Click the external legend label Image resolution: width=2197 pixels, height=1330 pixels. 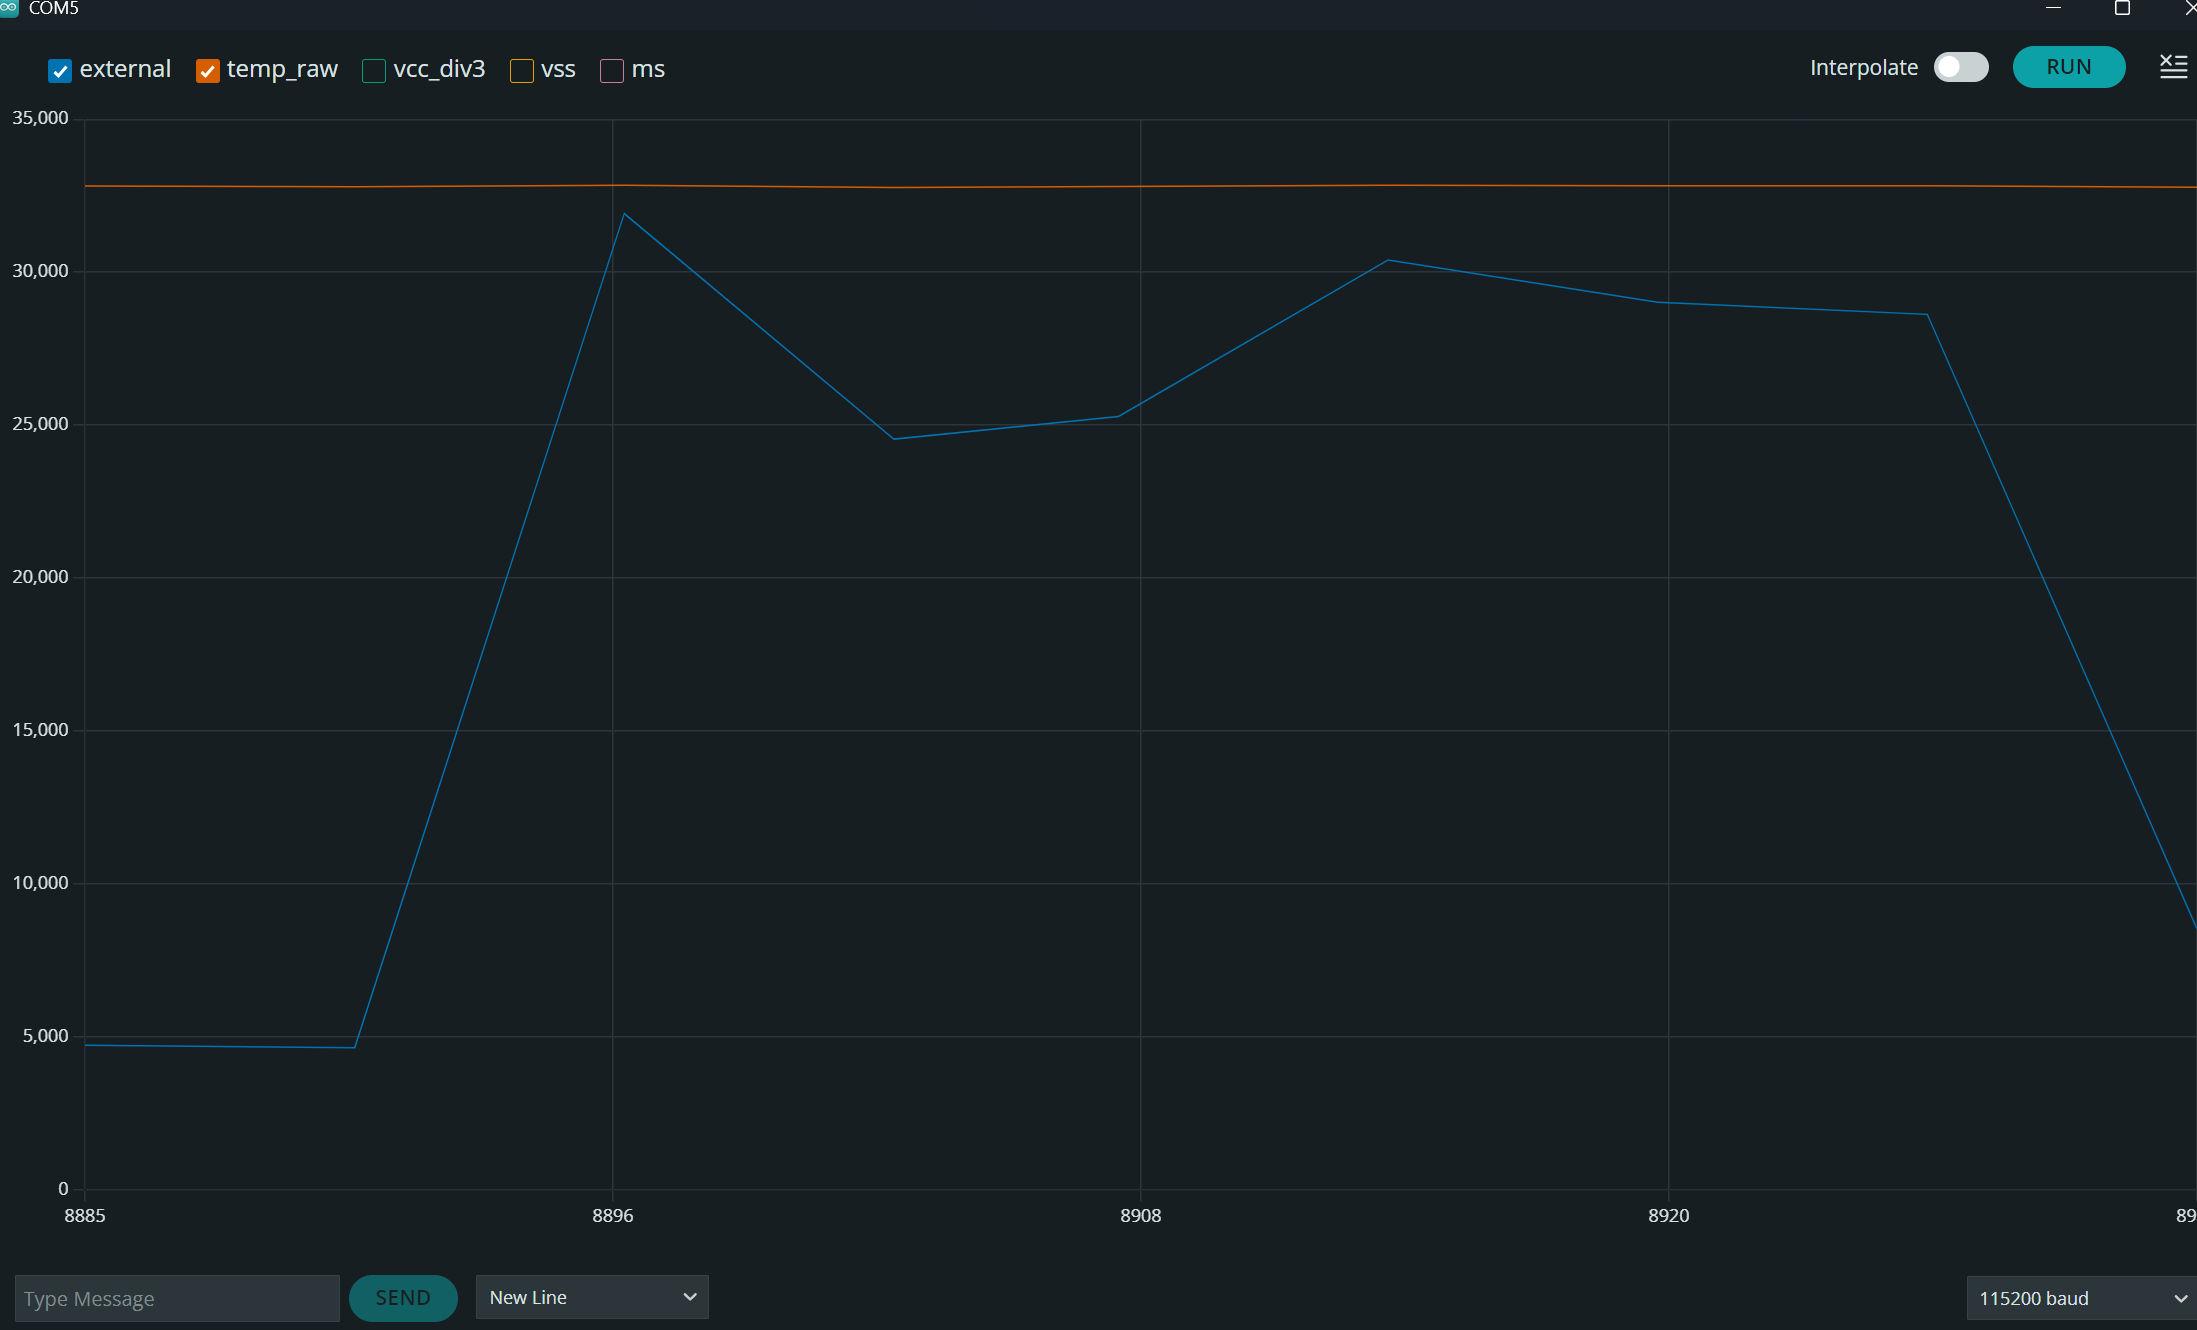click(125, 69)
